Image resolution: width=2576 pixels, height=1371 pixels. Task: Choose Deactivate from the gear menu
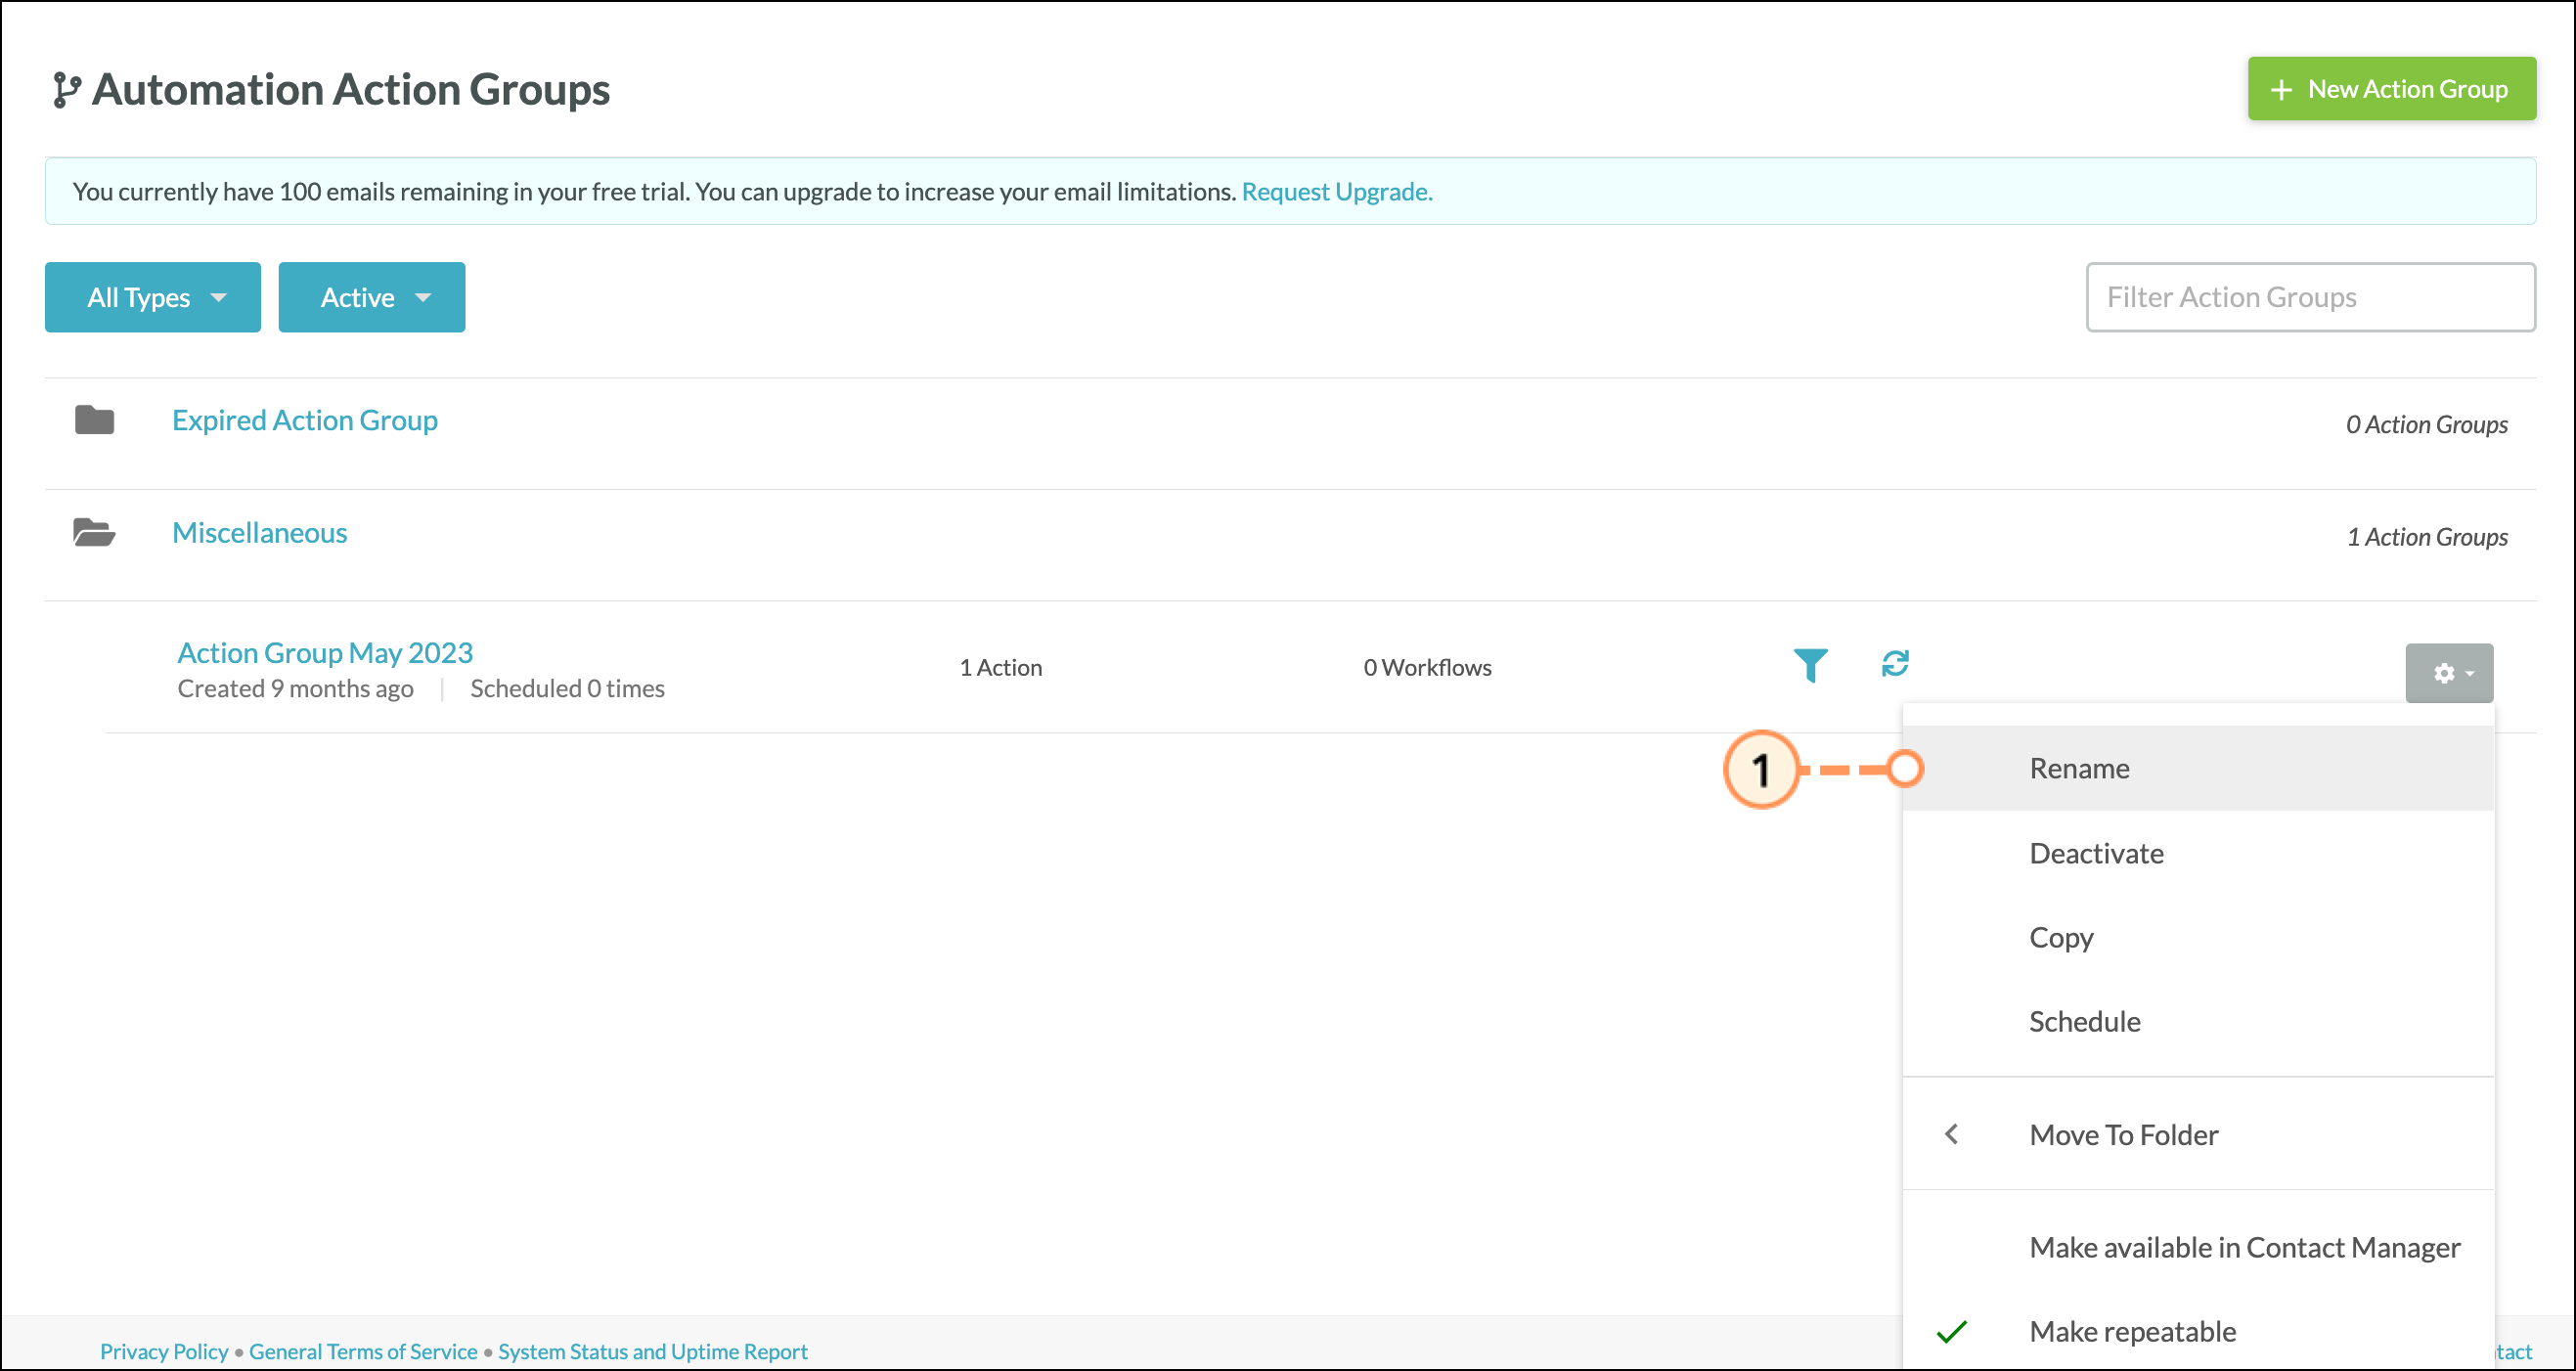[x=2198, y=853]
